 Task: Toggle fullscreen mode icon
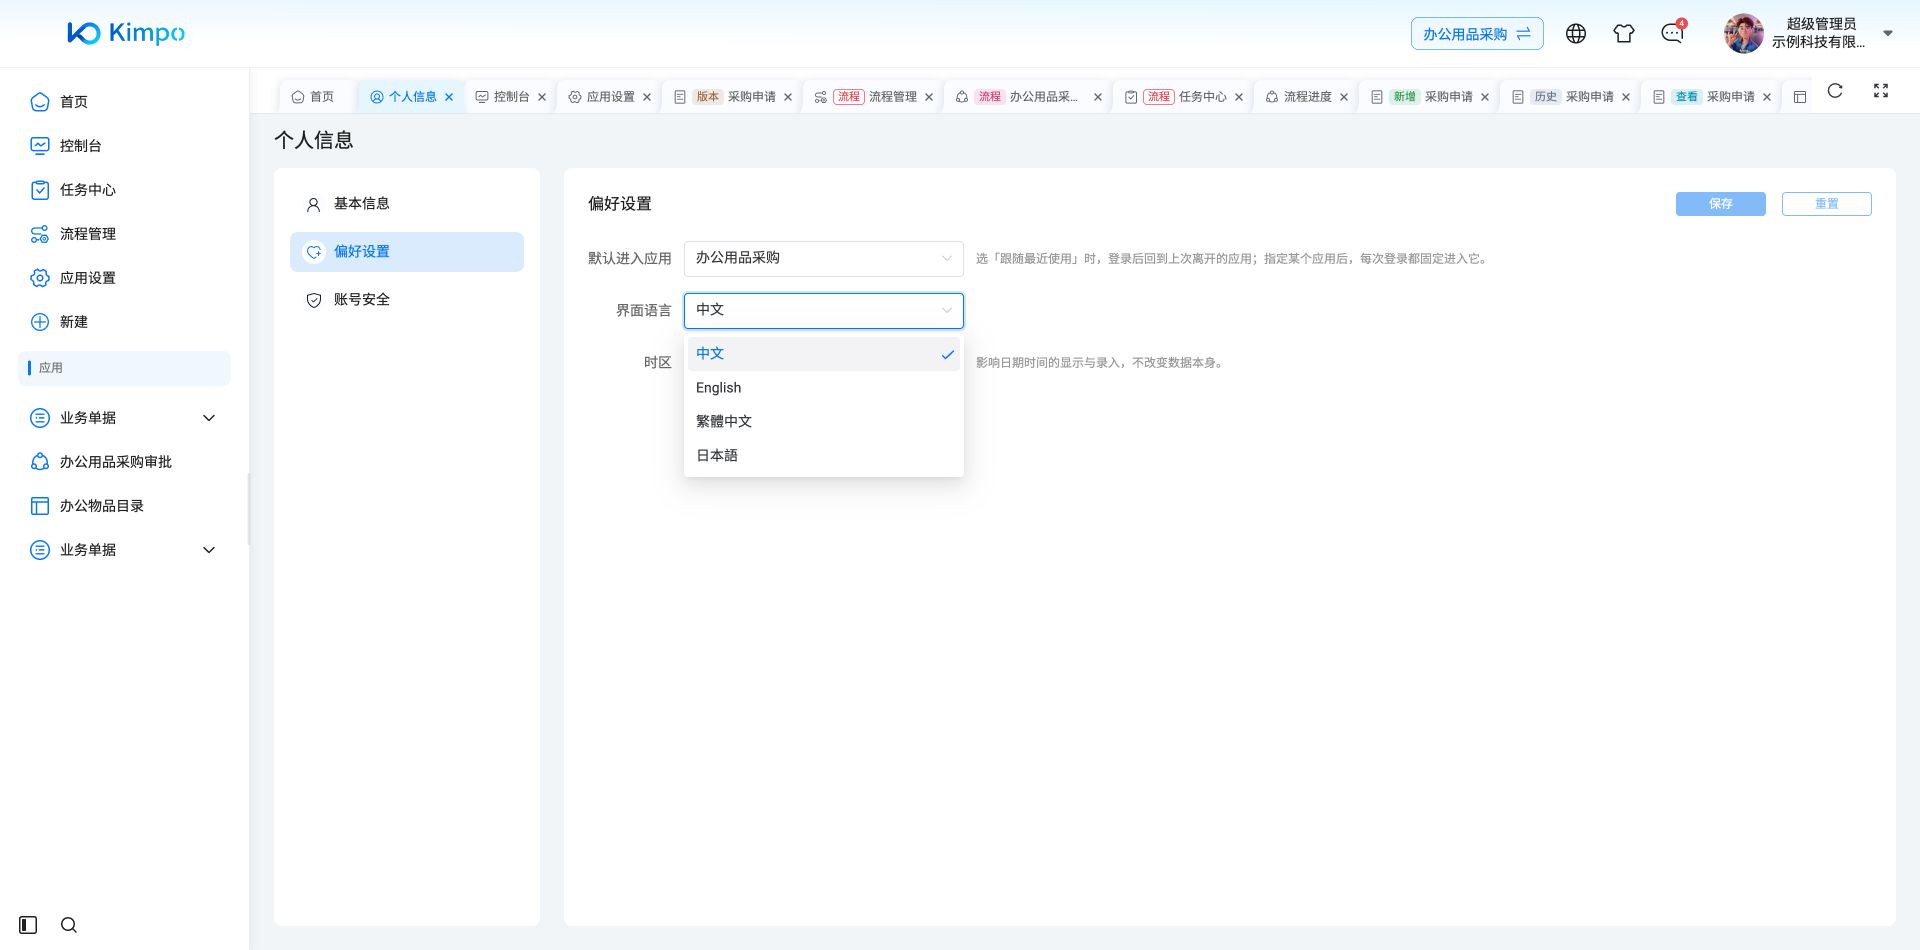pos(1881,91)
